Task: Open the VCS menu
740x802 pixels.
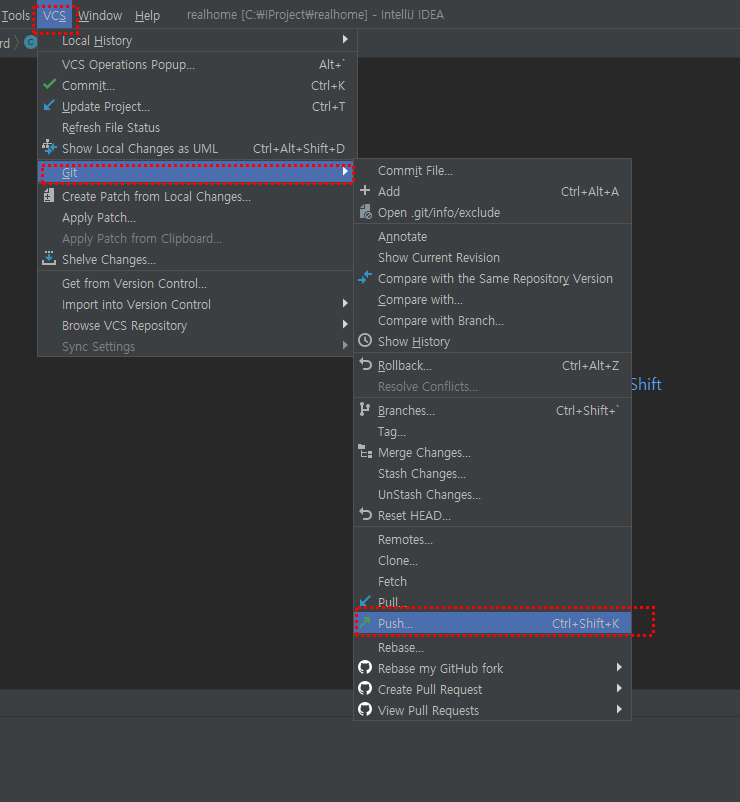Action: tap(54, 16)
